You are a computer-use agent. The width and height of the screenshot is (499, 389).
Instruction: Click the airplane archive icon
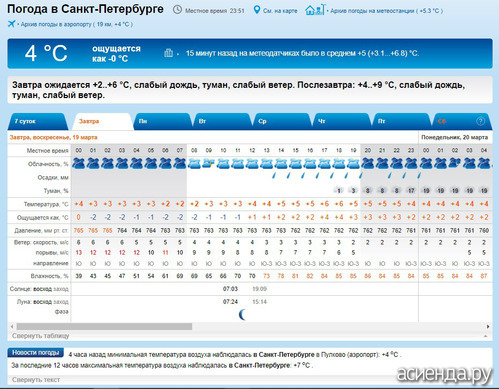[12, 24]
